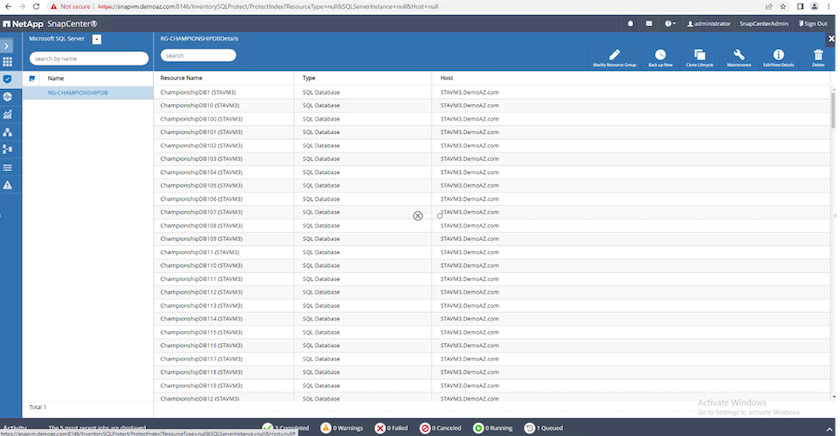Open the Resources shield icon in sidebar
Viewport: 840px width, 436px height.
click(x=8, y=79)
